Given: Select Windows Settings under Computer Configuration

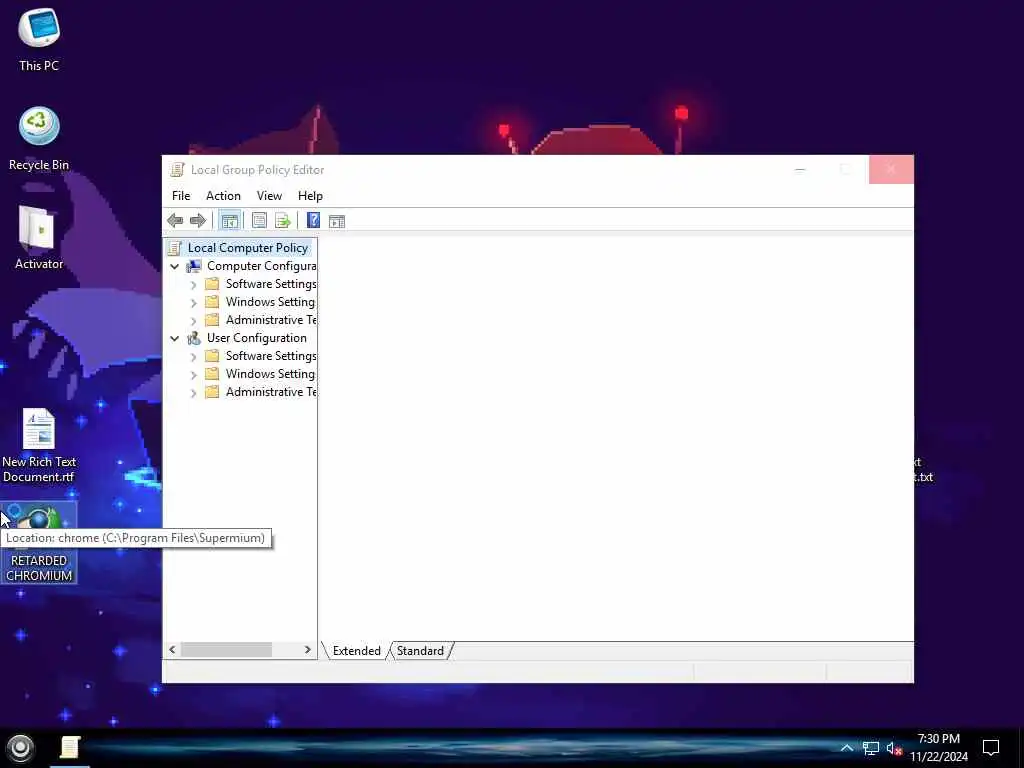Looking at the screenshot, I should click(x=270, y=302).
